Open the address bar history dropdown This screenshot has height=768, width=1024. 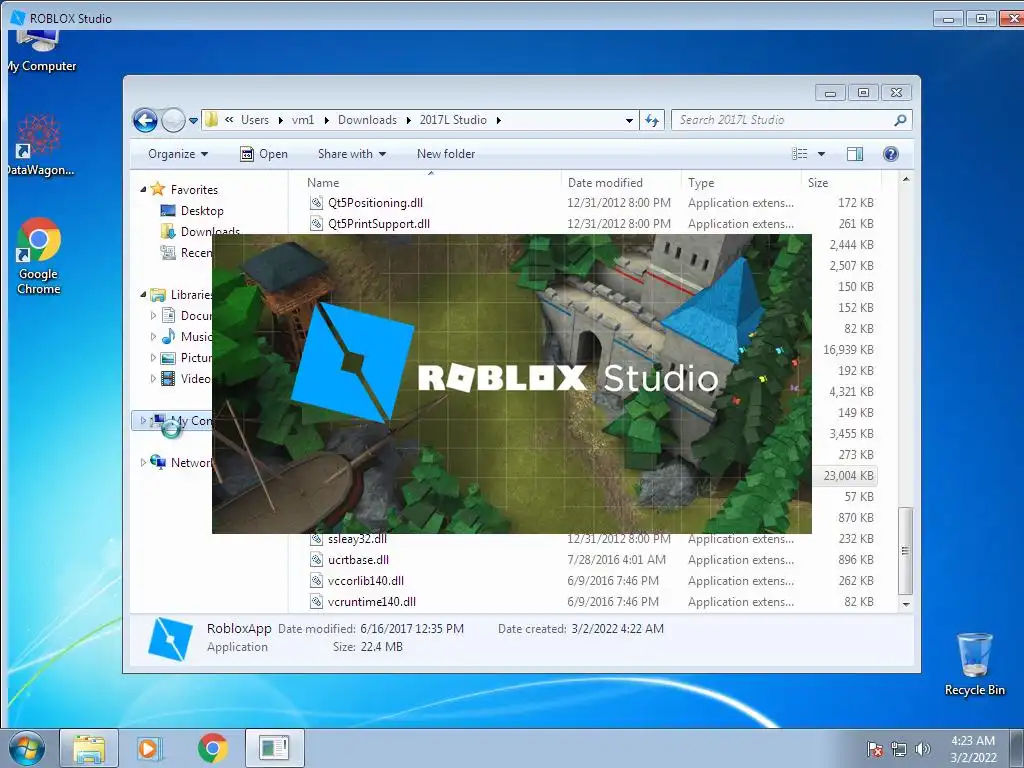629,120
